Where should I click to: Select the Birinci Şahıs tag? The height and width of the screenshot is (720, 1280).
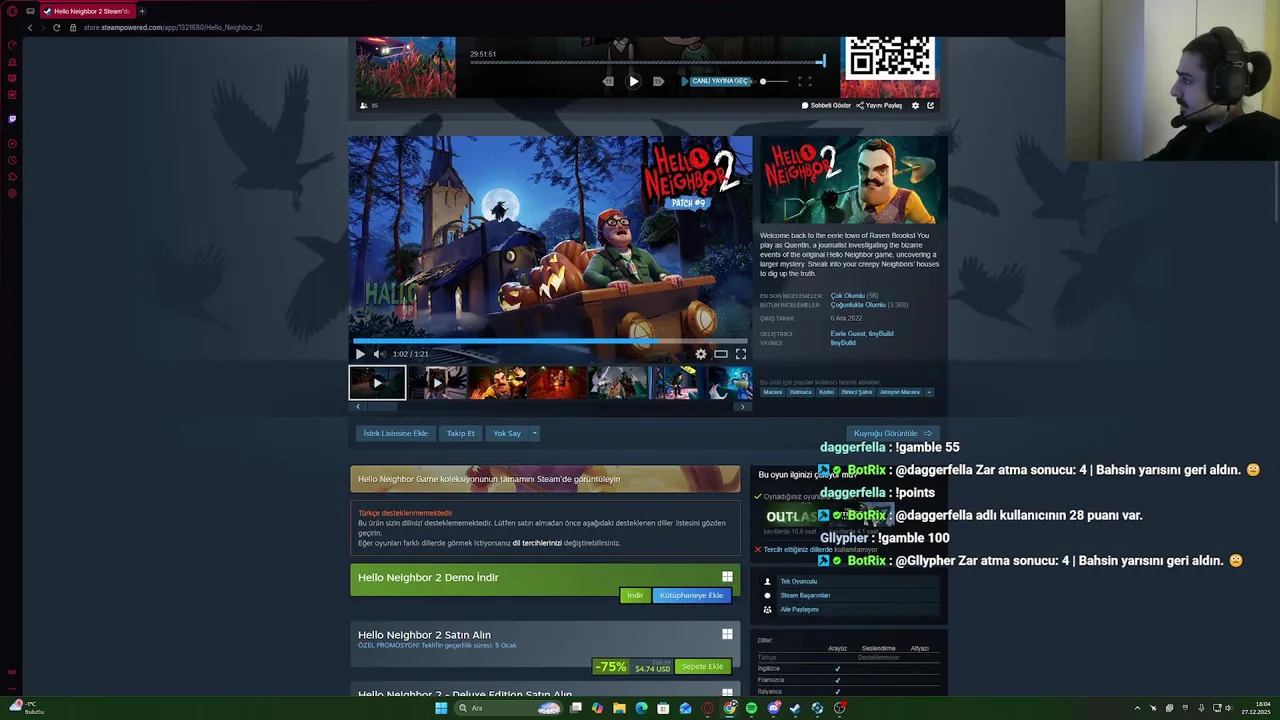(856, 392)
